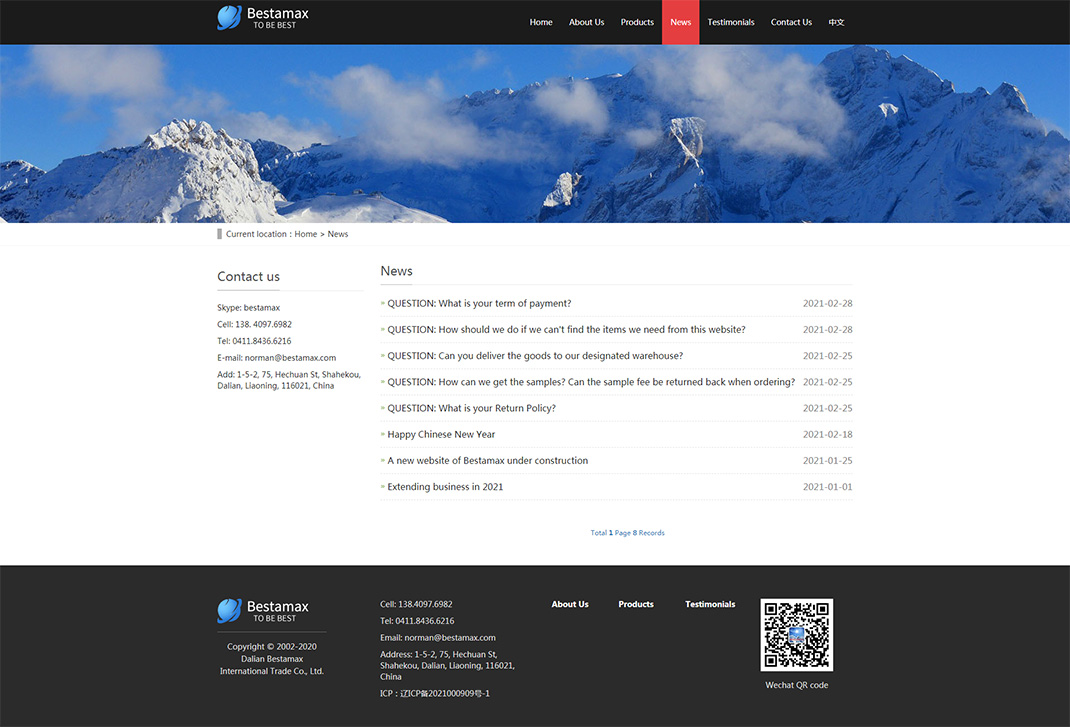Select the highlighted News tab

tap(680, 22)
